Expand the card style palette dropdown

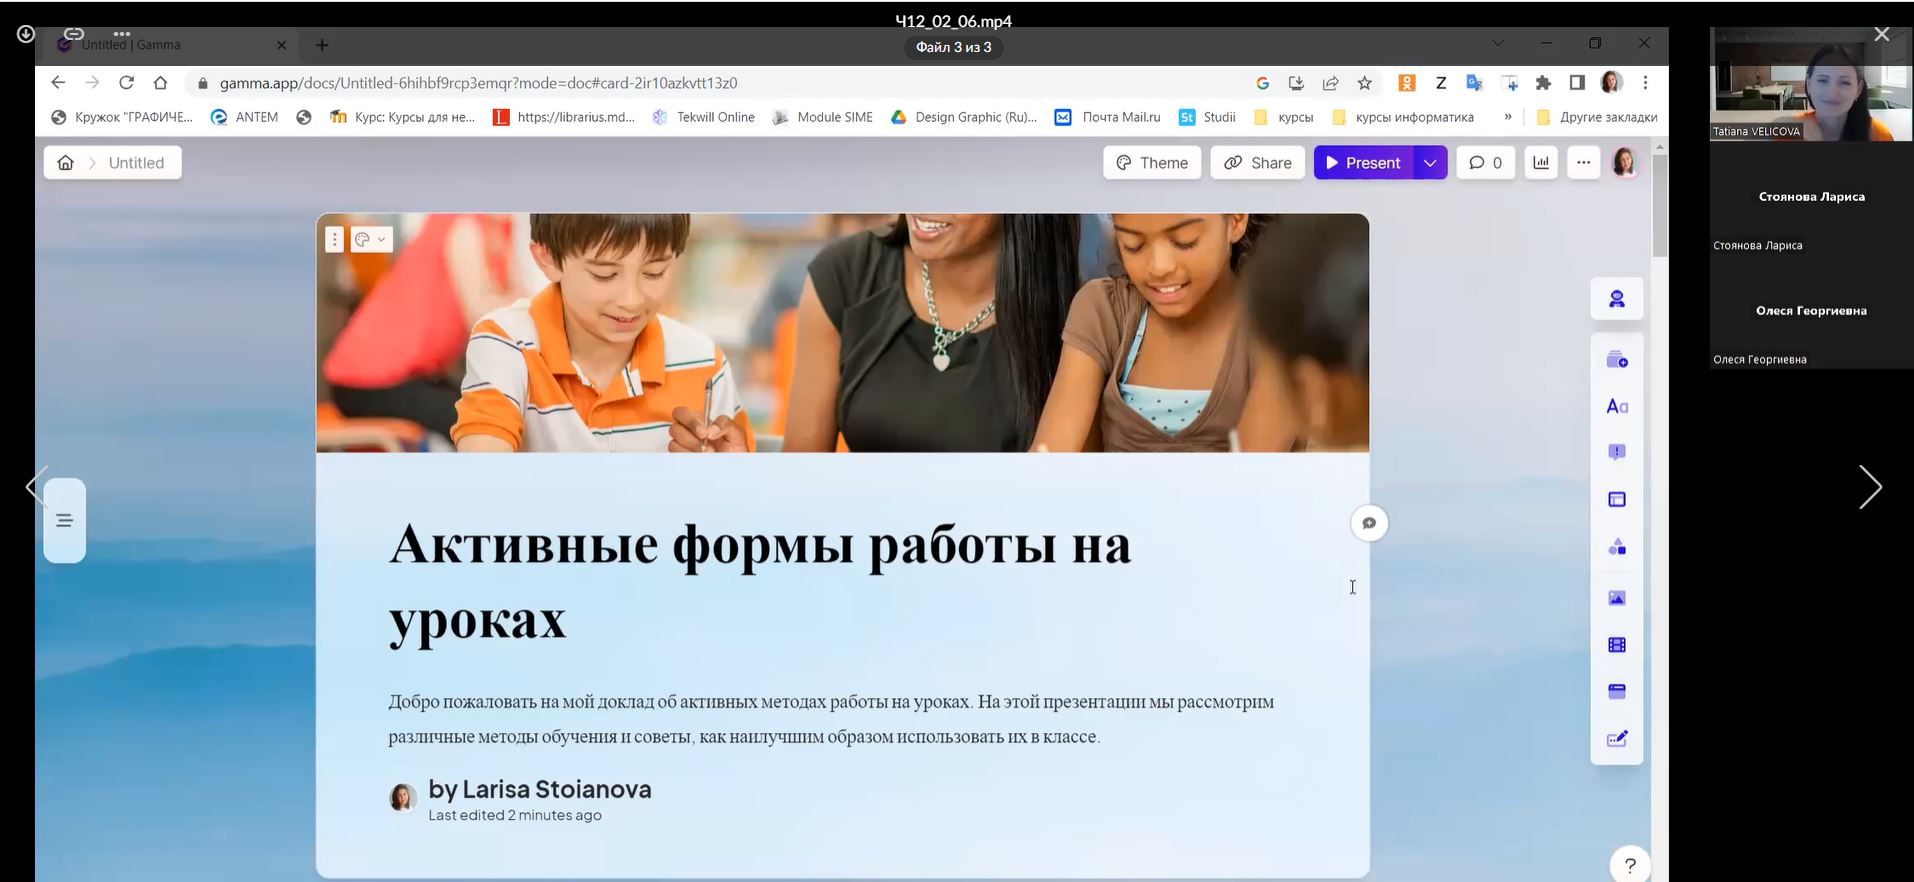[x=371, y=240]
